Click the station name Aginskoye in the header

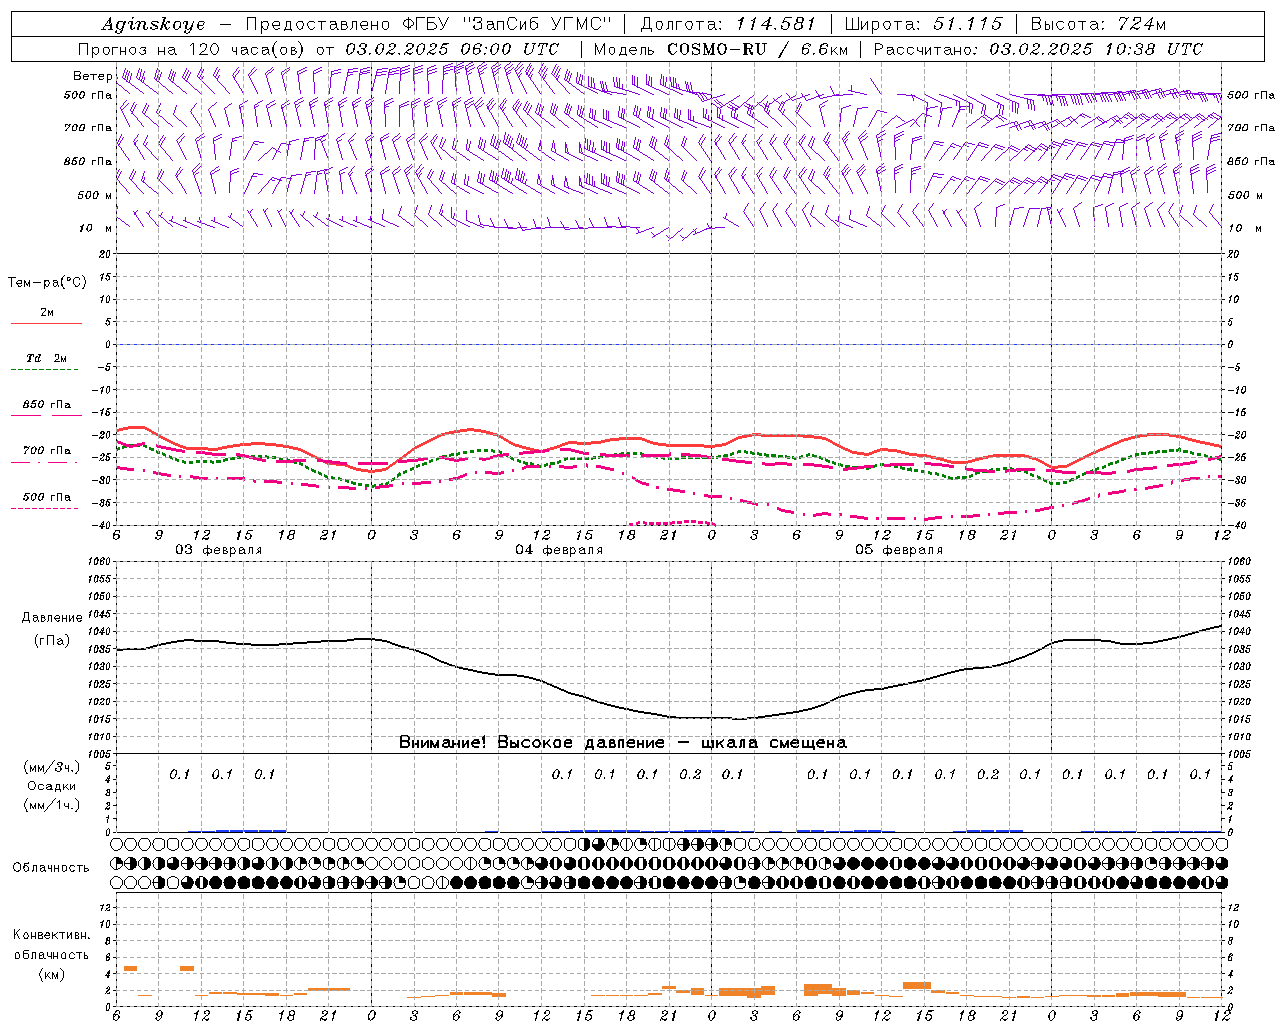153,24
